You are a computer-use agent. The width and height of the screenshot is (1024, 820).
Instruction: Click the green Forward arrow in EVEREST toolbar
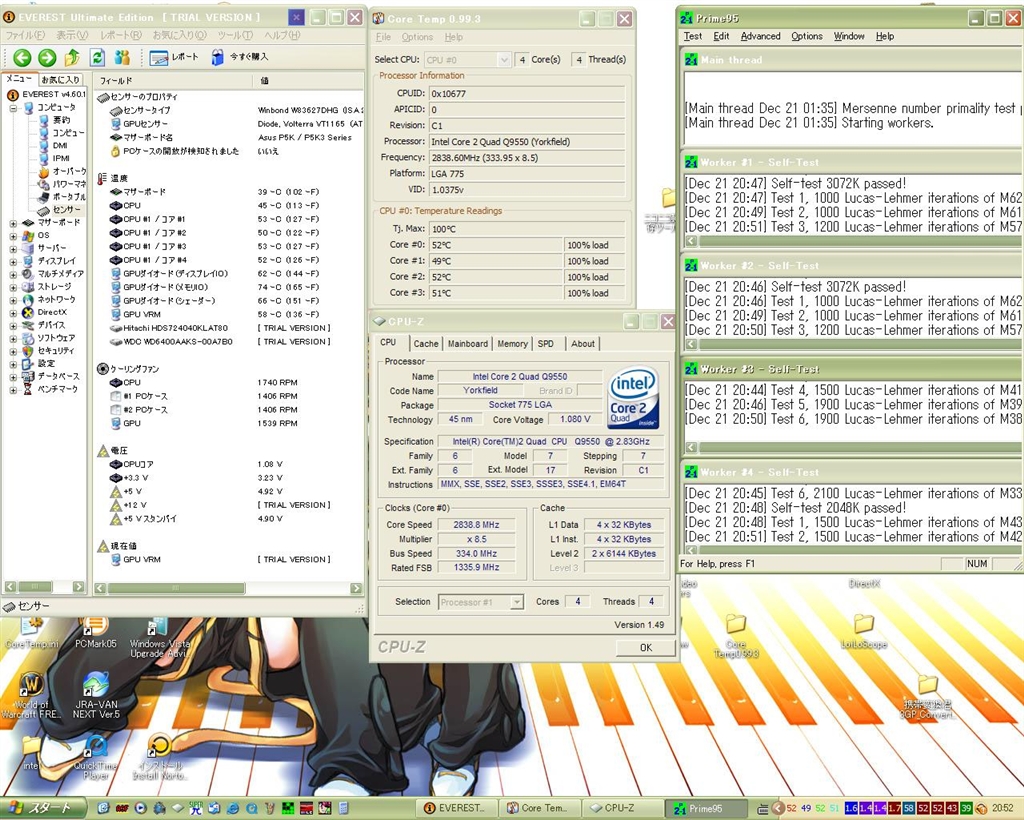point(46,58)
